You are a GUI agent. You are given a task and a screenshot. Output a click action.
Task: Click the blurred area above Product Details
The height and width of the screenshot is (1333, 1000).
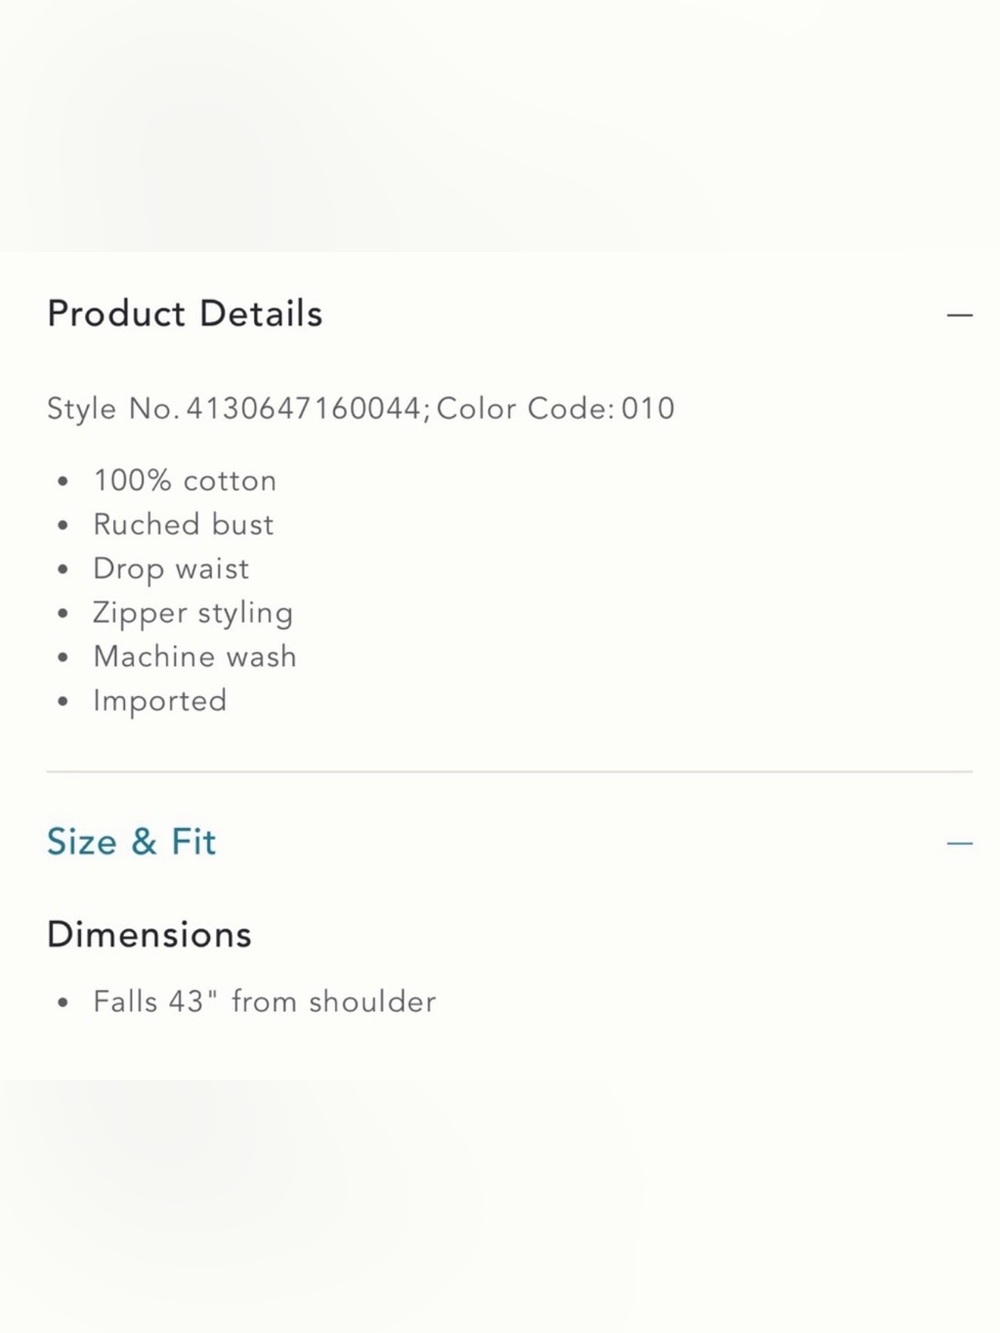click(x=500, y=126)
